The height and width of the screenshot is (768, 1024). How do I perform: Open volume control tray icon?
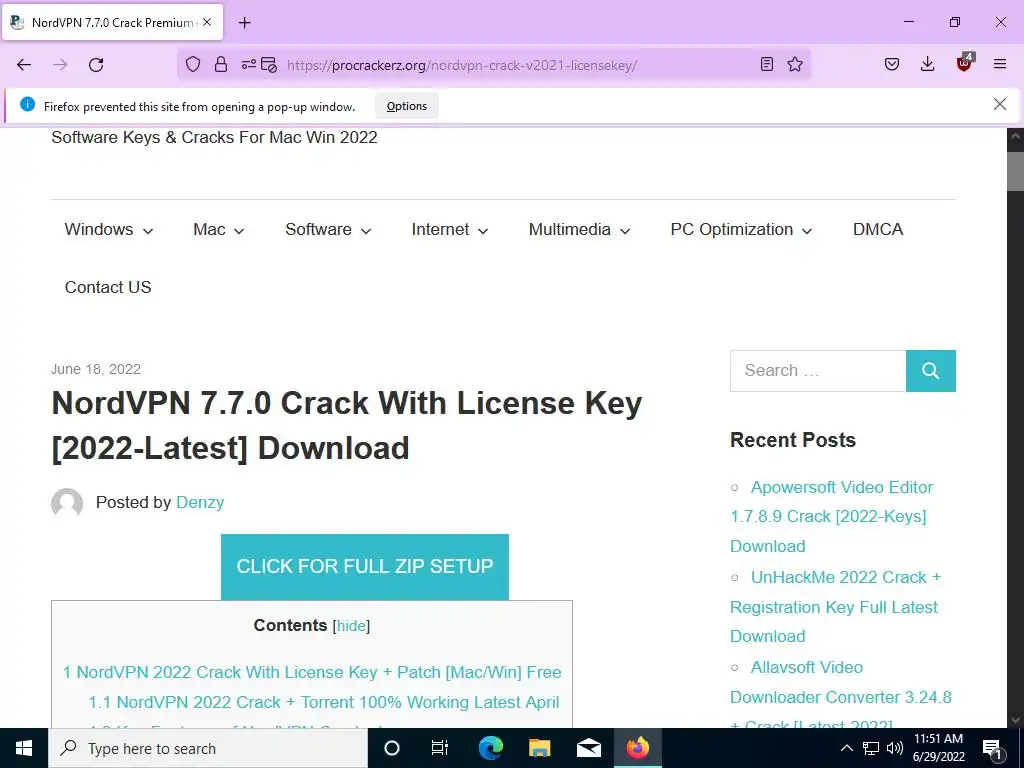click(895, 748)
